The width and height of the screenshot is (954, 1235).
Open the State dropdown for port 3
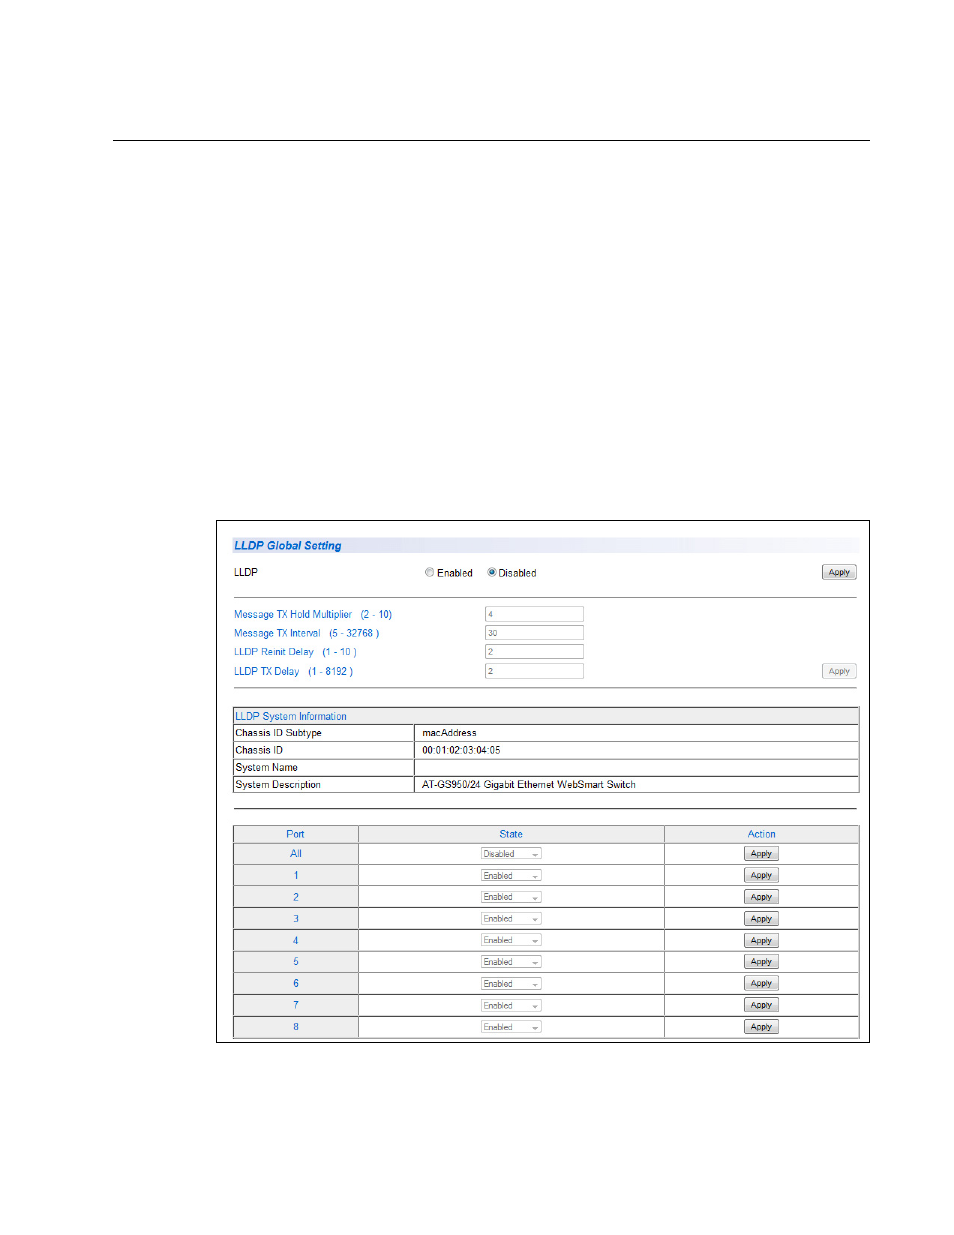[x=511, y=919]
